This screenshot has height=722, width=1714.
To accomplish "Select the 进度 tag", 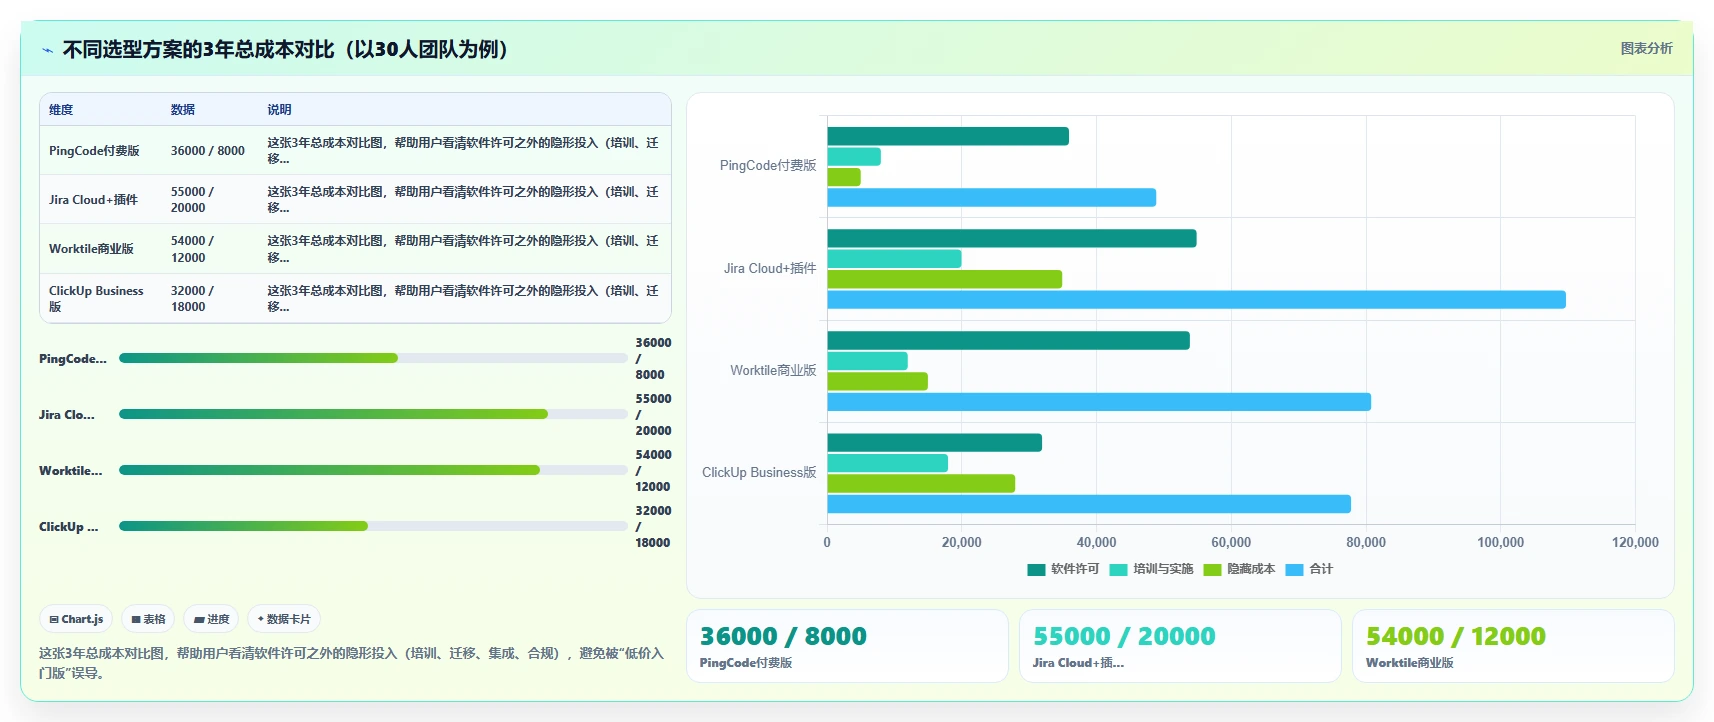I will point(211,619).
